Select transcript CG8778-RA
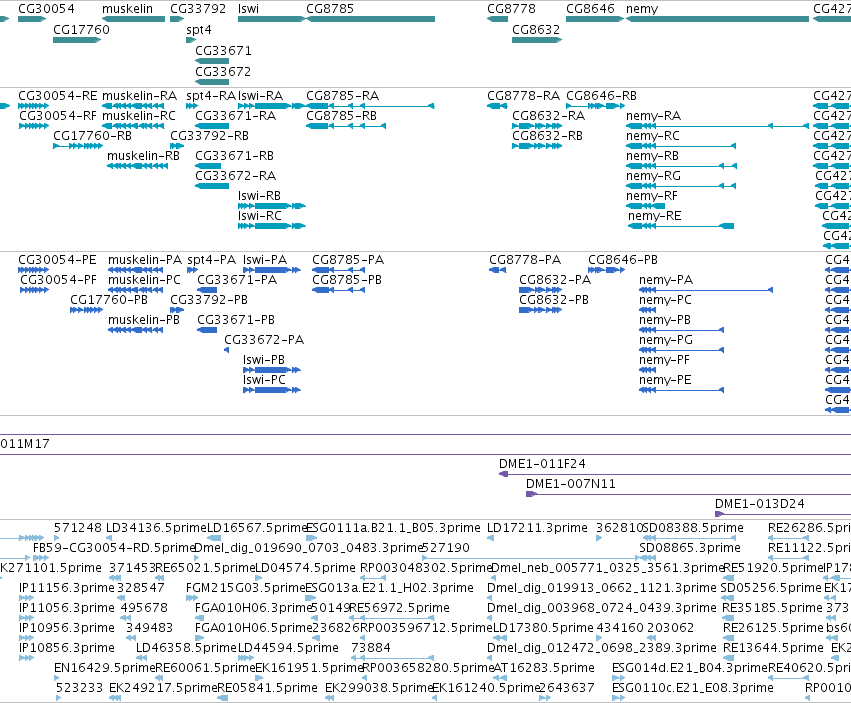Viewport: 851px width, 703px height. coord(523,96)
